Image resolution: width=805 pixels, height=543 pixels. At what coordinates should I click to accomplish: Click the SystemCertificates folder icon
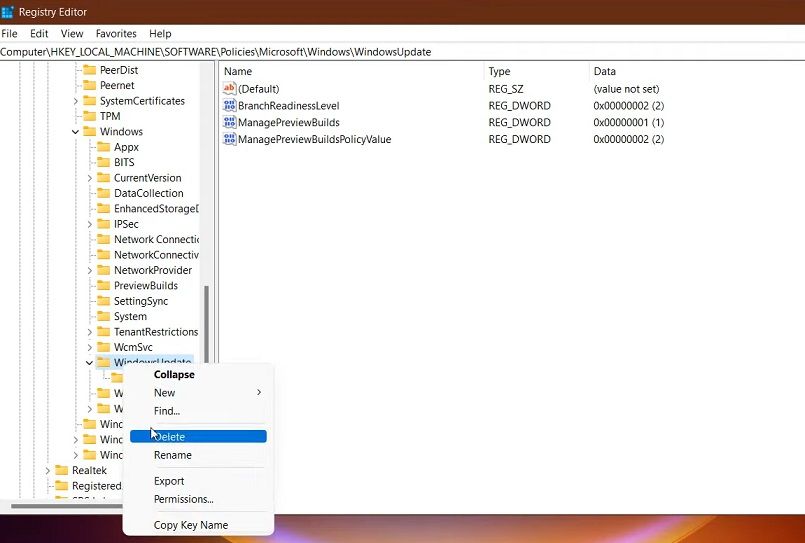click(x=90, y=101)
